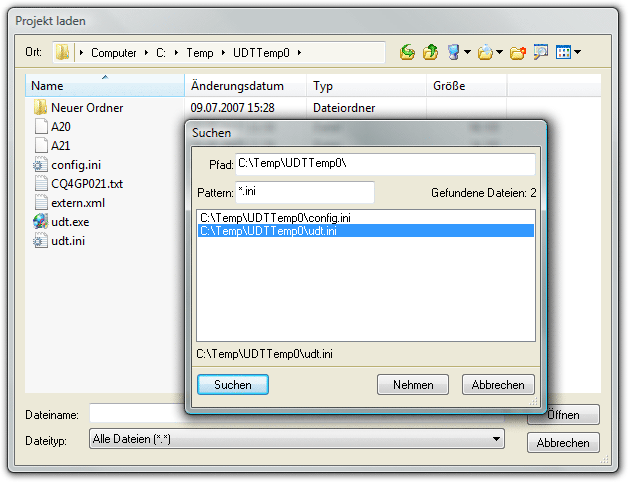The height and width of the screenshot is (482, 628).
Task: Open the search magnifier icon in toolbar
Action: click(541, 52)
